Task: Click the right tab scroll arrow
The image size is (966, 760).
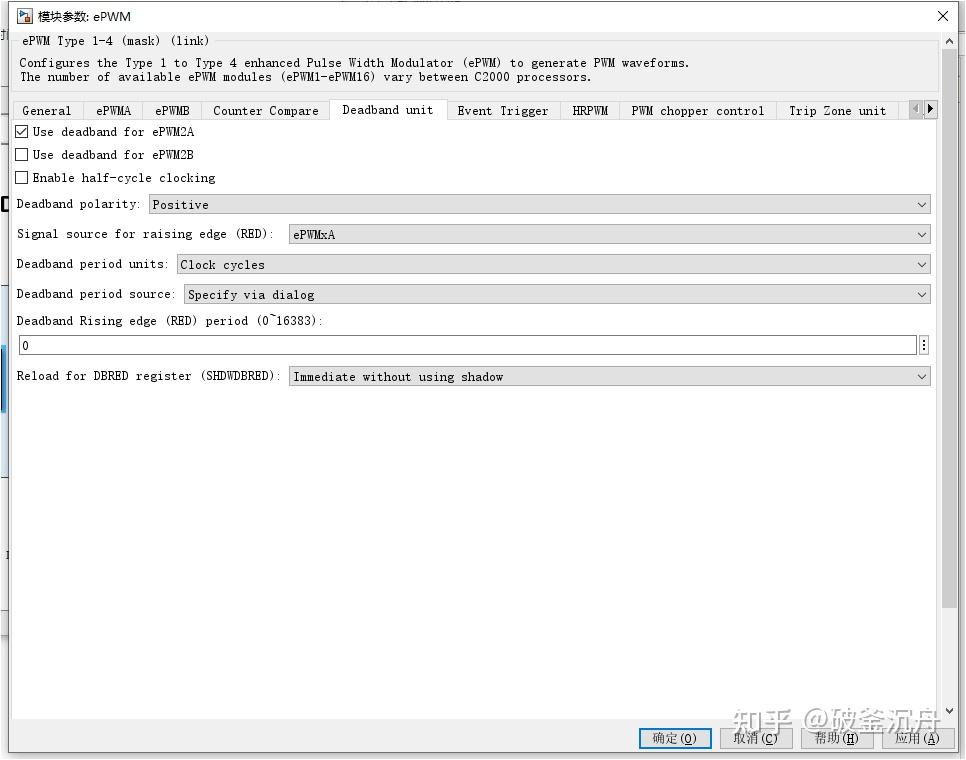Action: point(929,110)
